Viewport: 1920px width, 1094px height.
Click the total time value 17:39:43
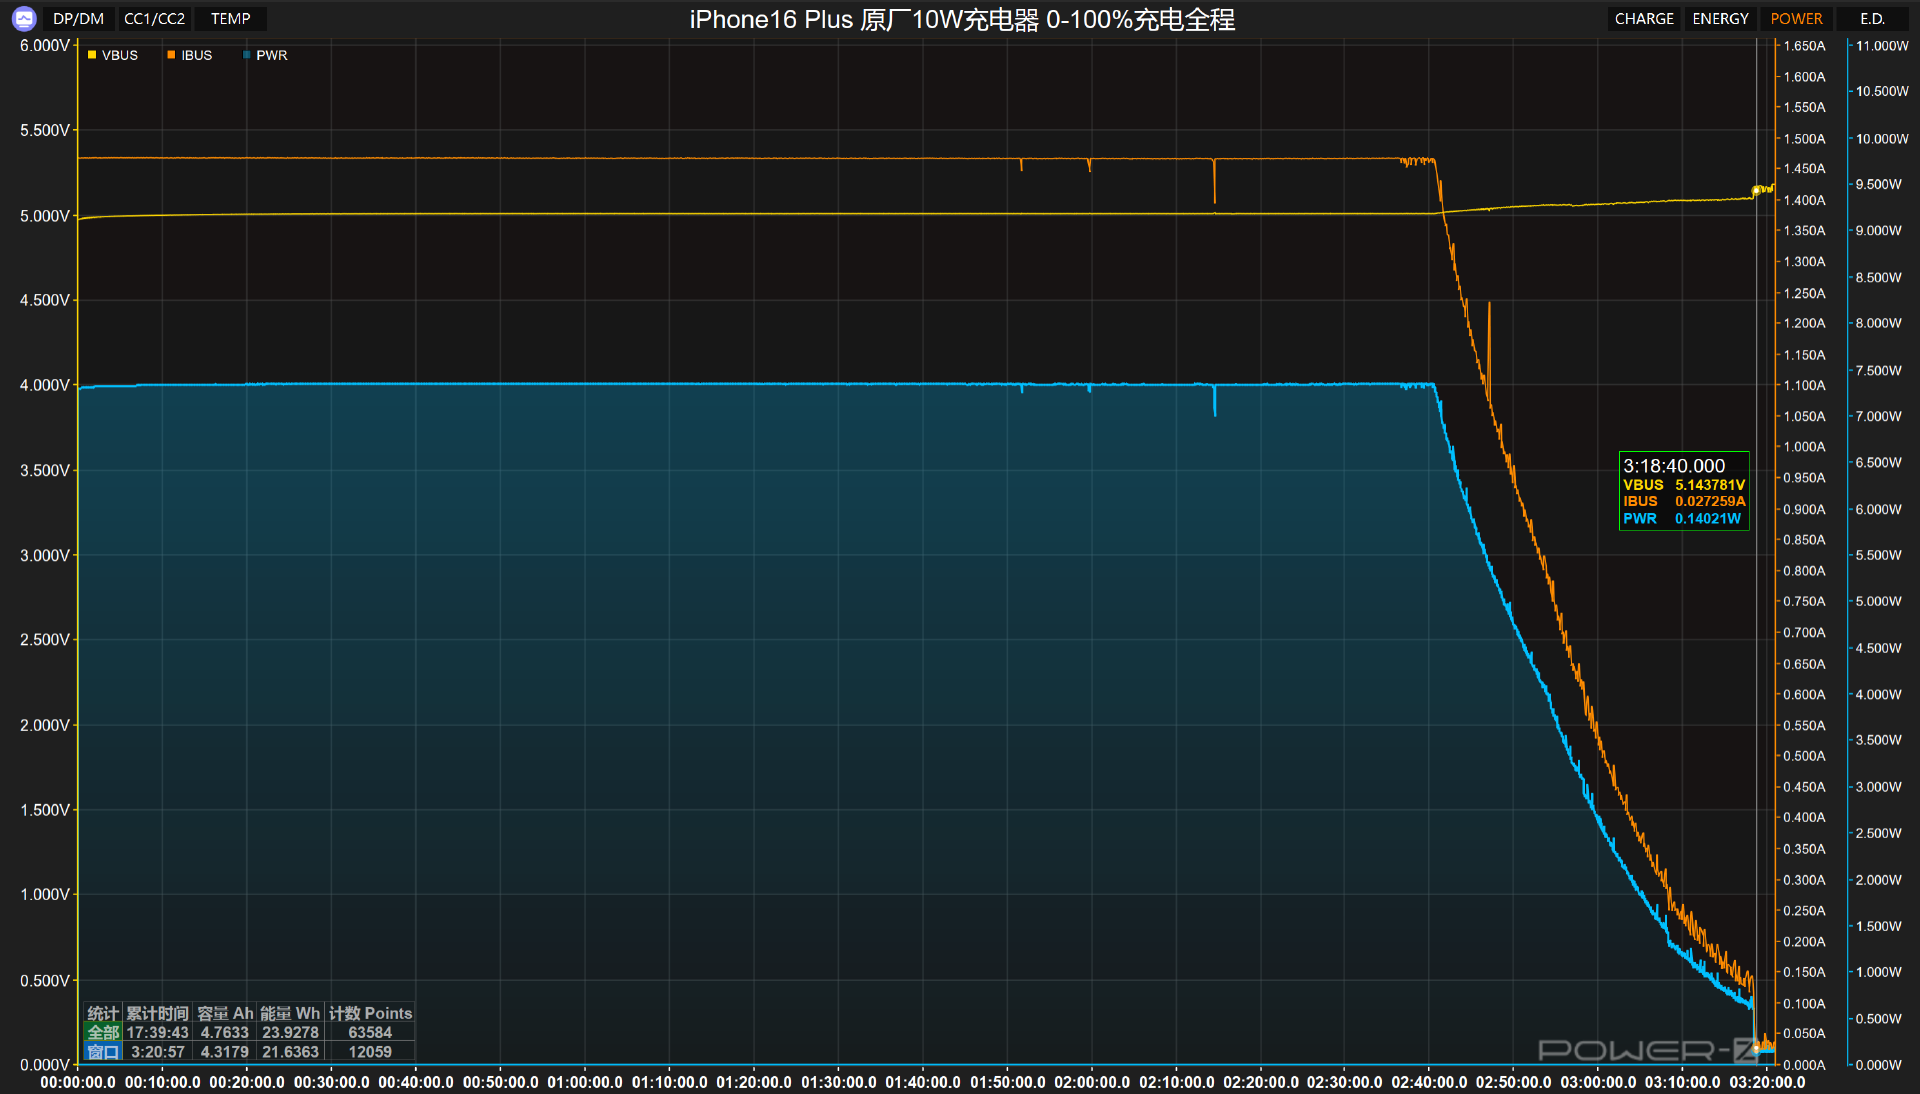pyautogui.click(x=157, y=1032)
